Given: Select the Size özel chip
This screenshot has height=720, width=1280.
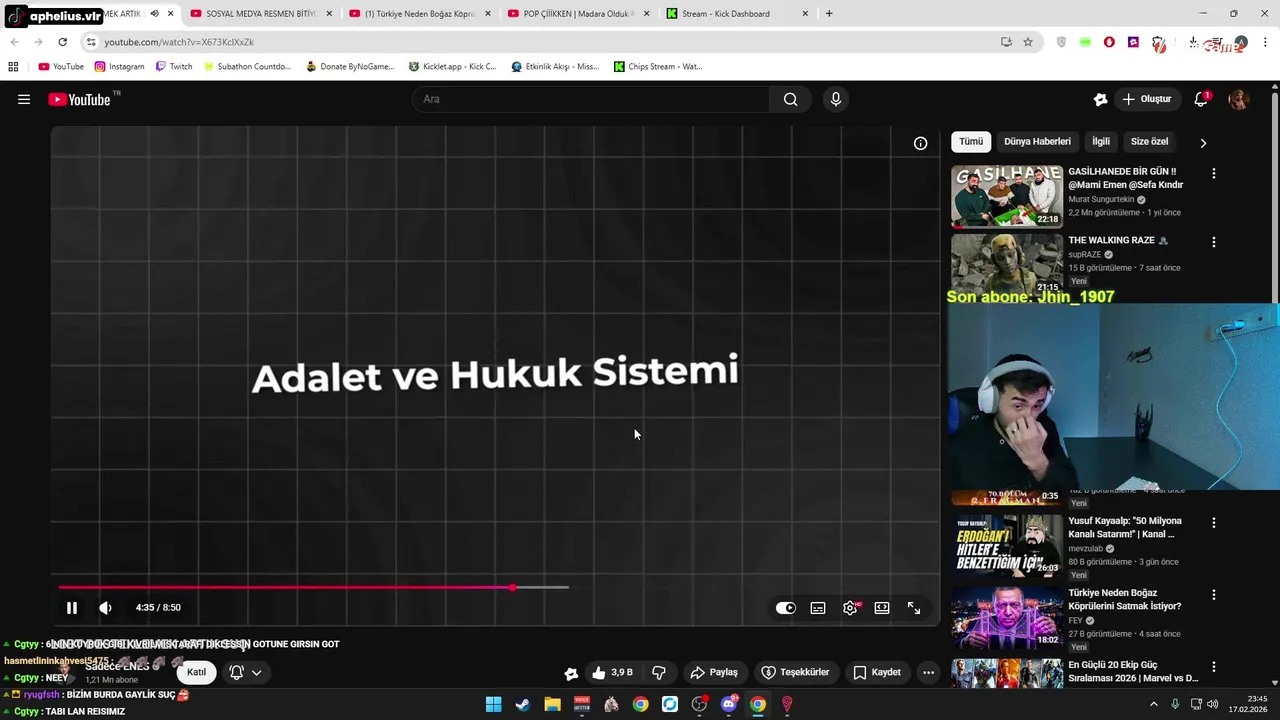Looking at the screenshot, I should [1149, 142].
